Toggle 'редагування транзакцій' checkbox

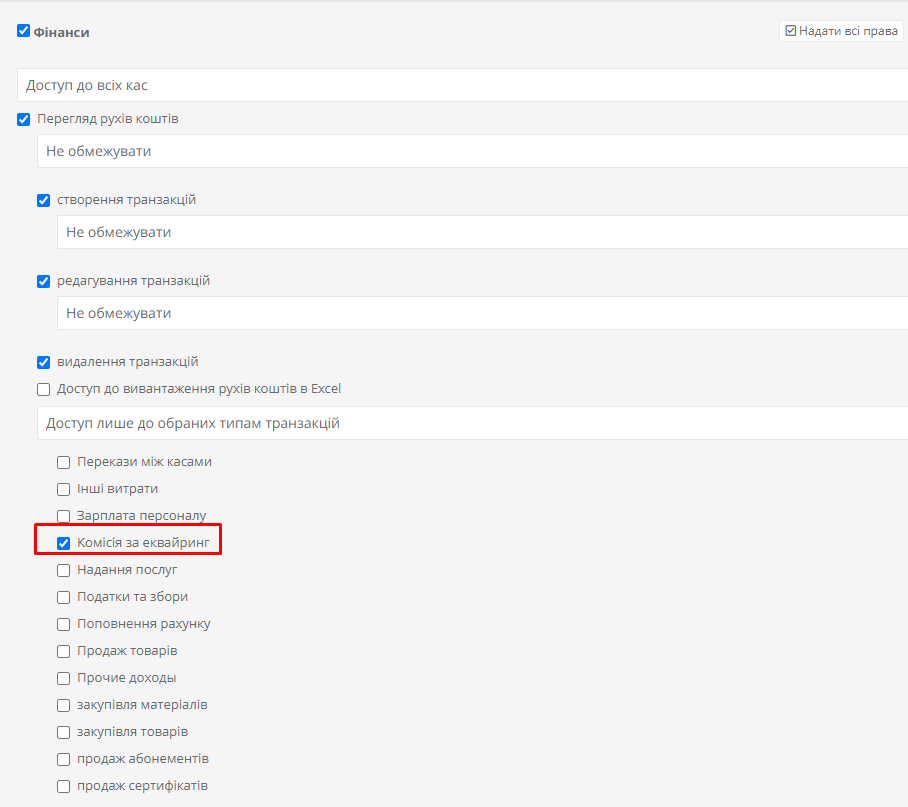click(x=43, y=281)
